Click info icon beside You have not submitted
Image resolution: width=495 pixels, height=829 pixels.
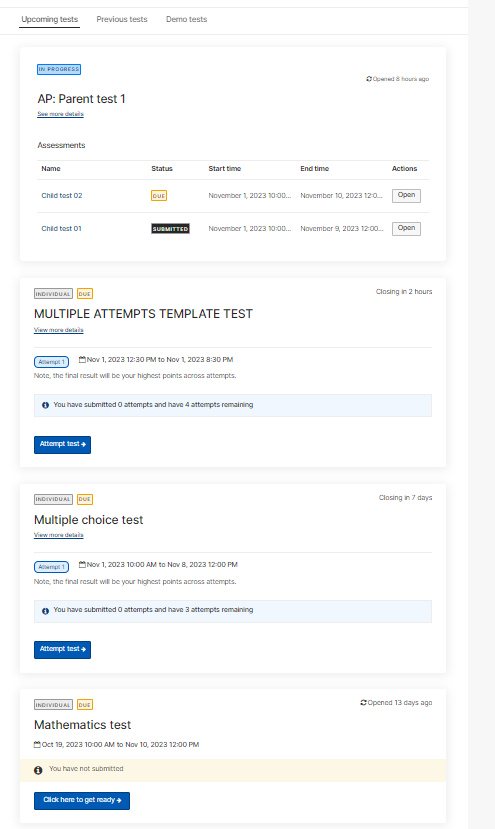click(x=38, y=770)
